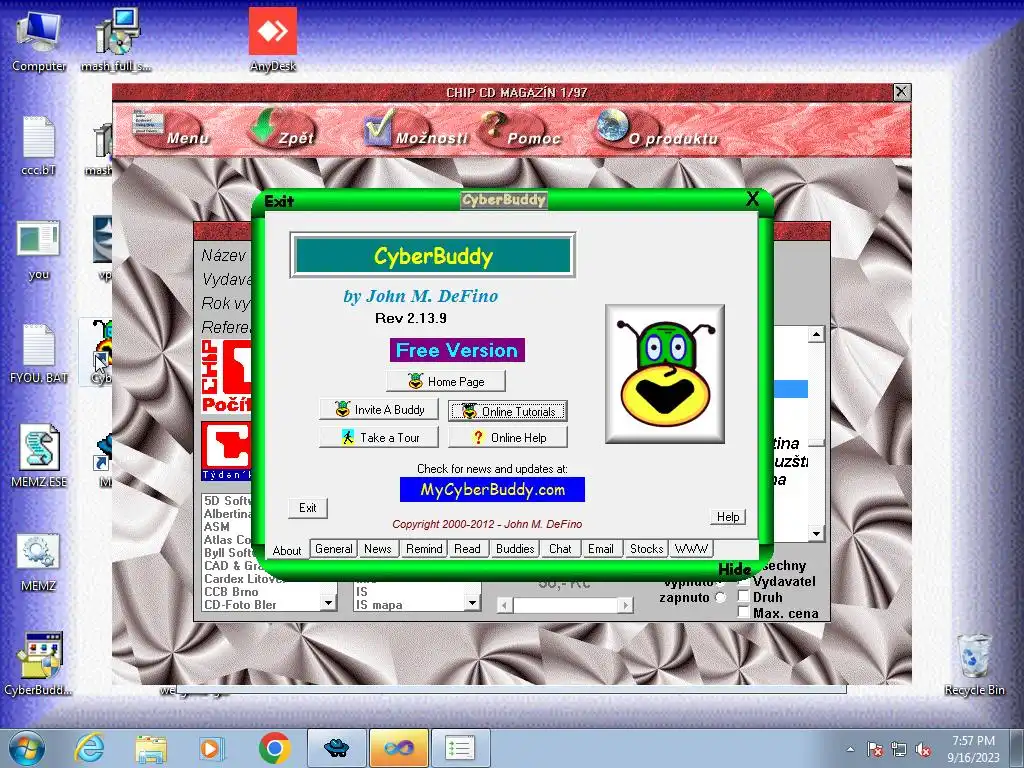
Task: Open the WWW tab
Action: coord(691,549)
